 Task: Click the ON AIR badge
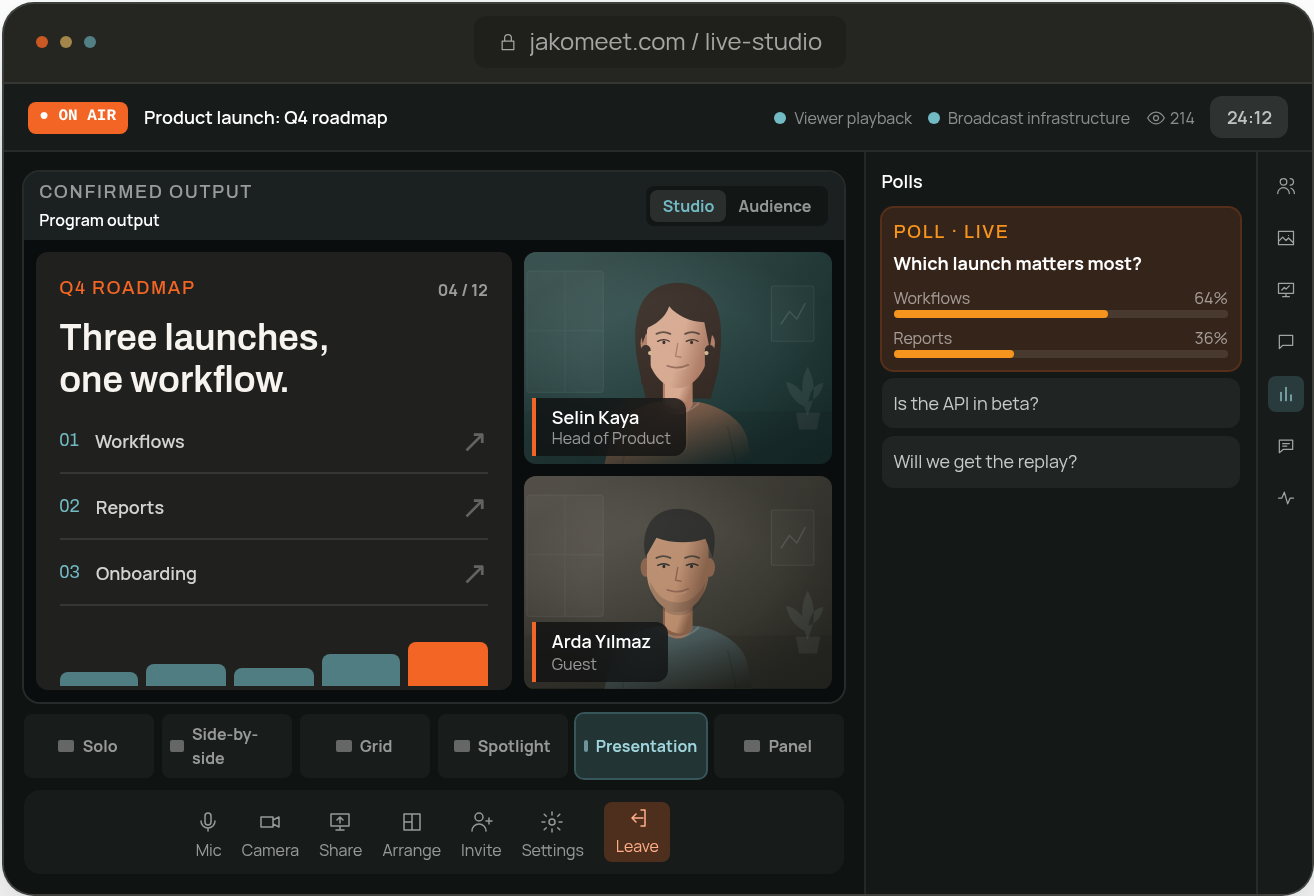78,118
